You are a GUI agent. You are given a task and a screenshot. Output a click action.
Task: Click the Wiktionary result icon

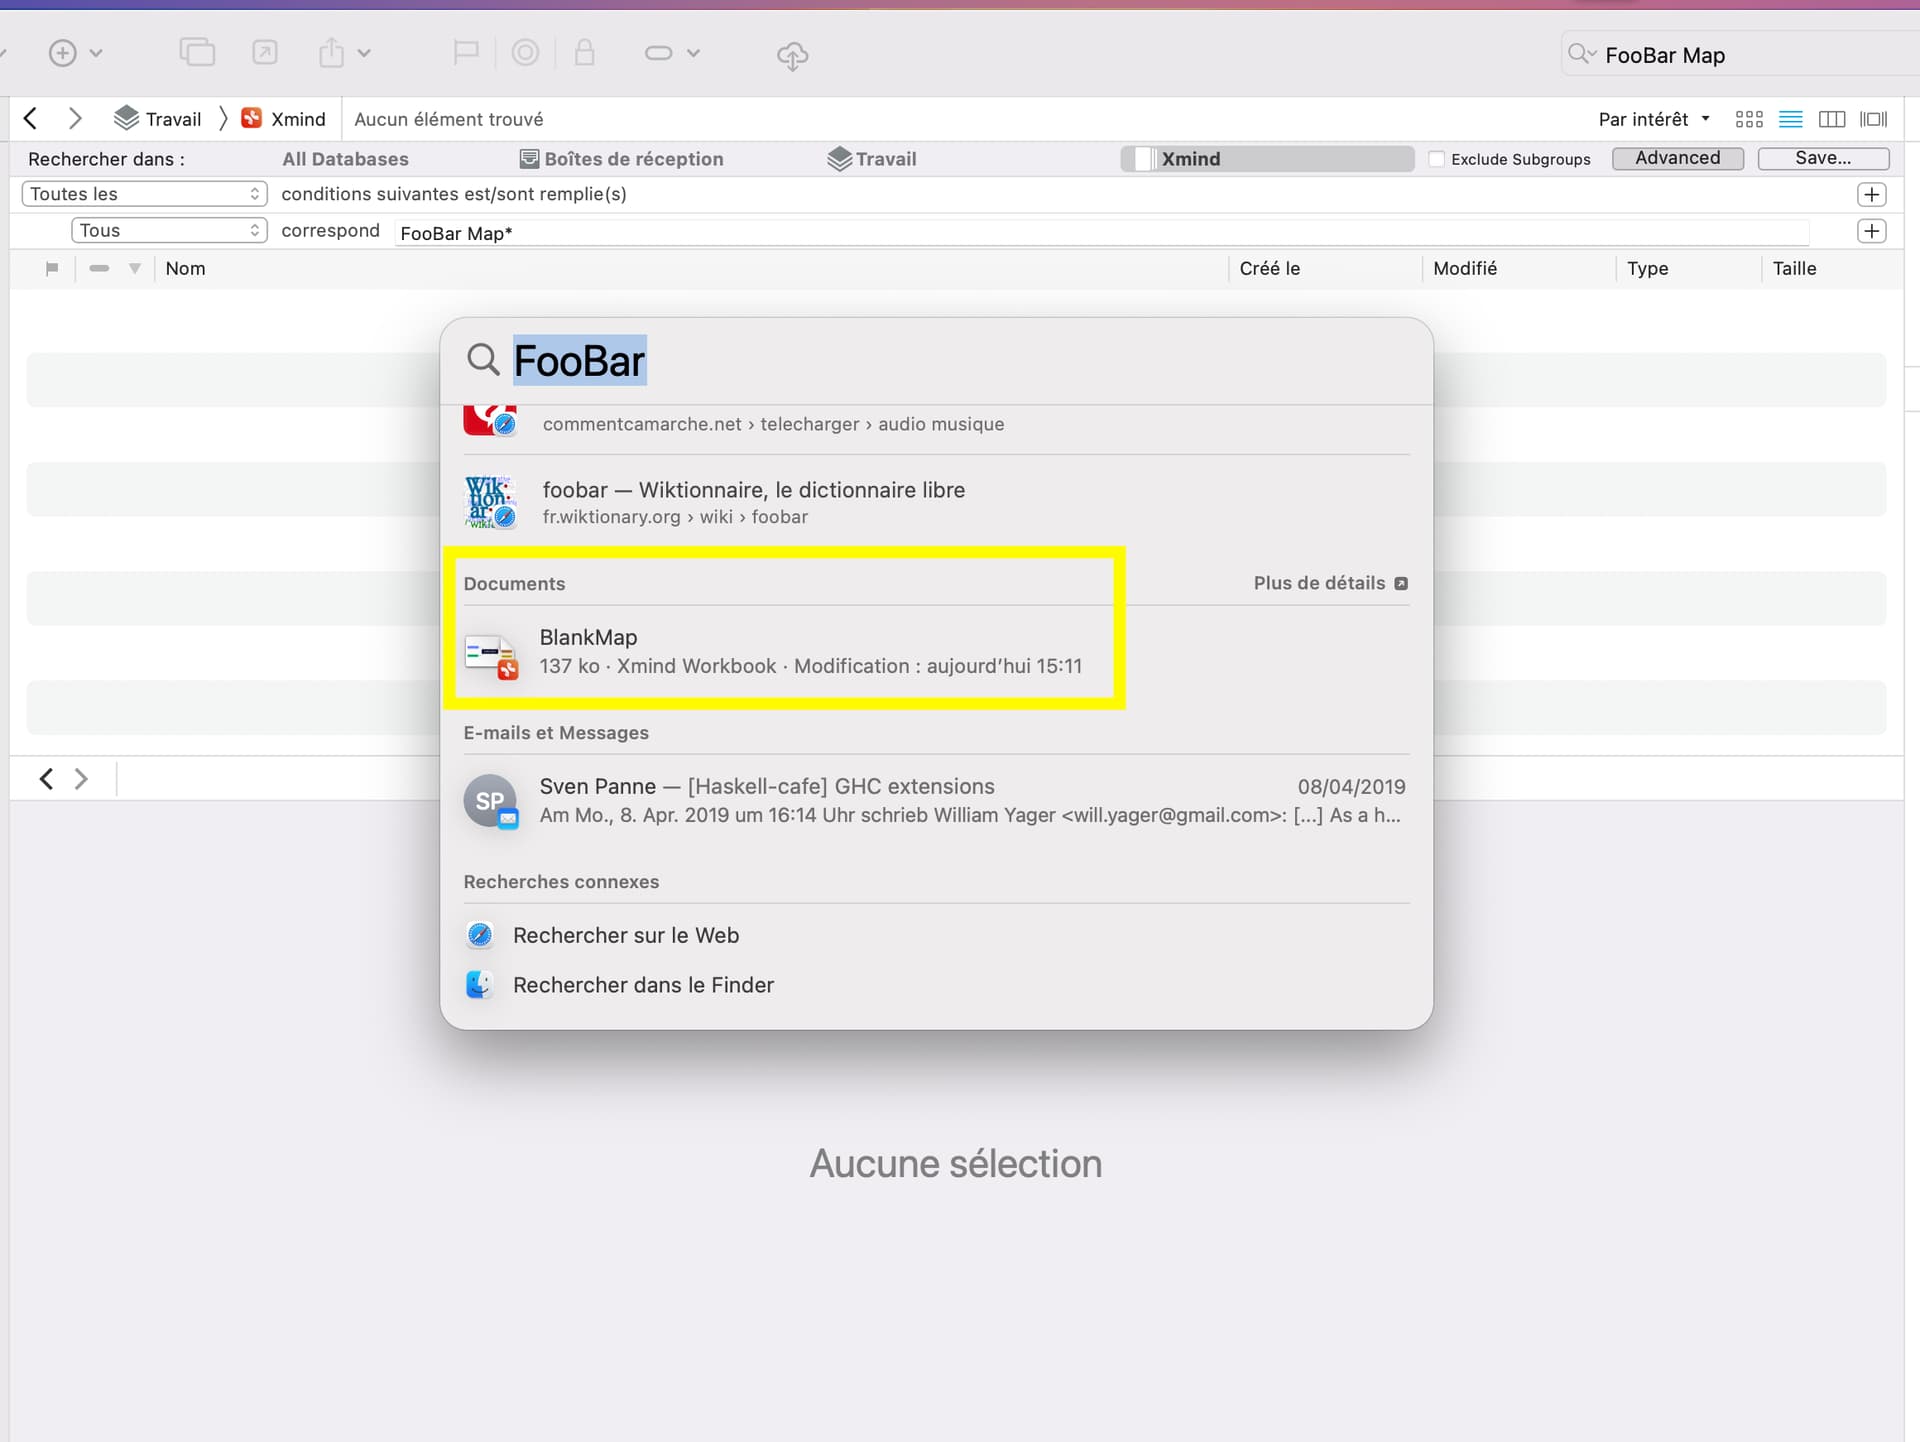pos(491,502)
